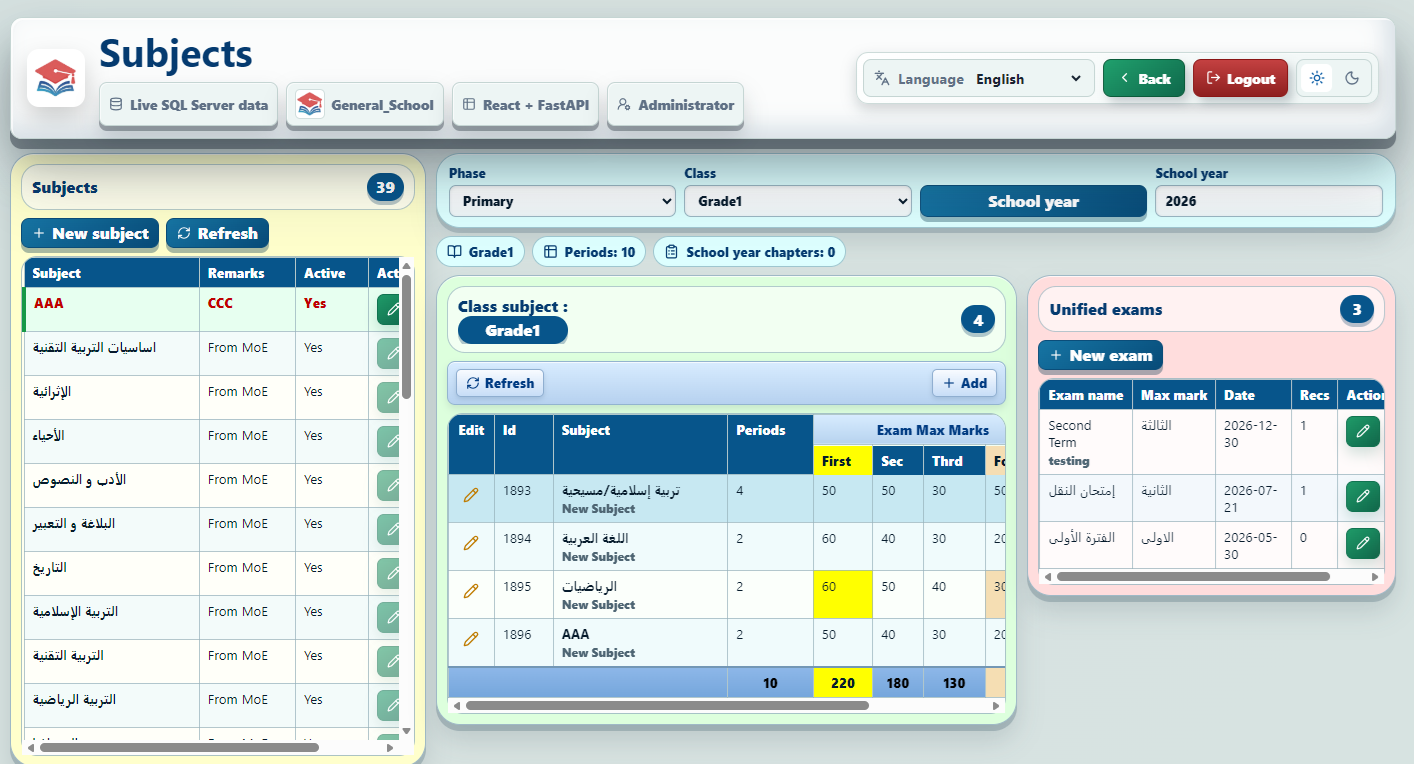The width and height of the screenshot is (1414, 764).
Task: Click the New subject button
Action: click(x=90, y=233)
